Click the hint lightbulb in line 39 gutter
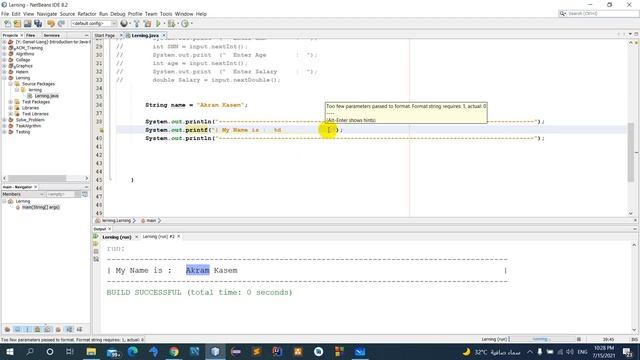Screen dimensions: 640x360 coord(101,130)
